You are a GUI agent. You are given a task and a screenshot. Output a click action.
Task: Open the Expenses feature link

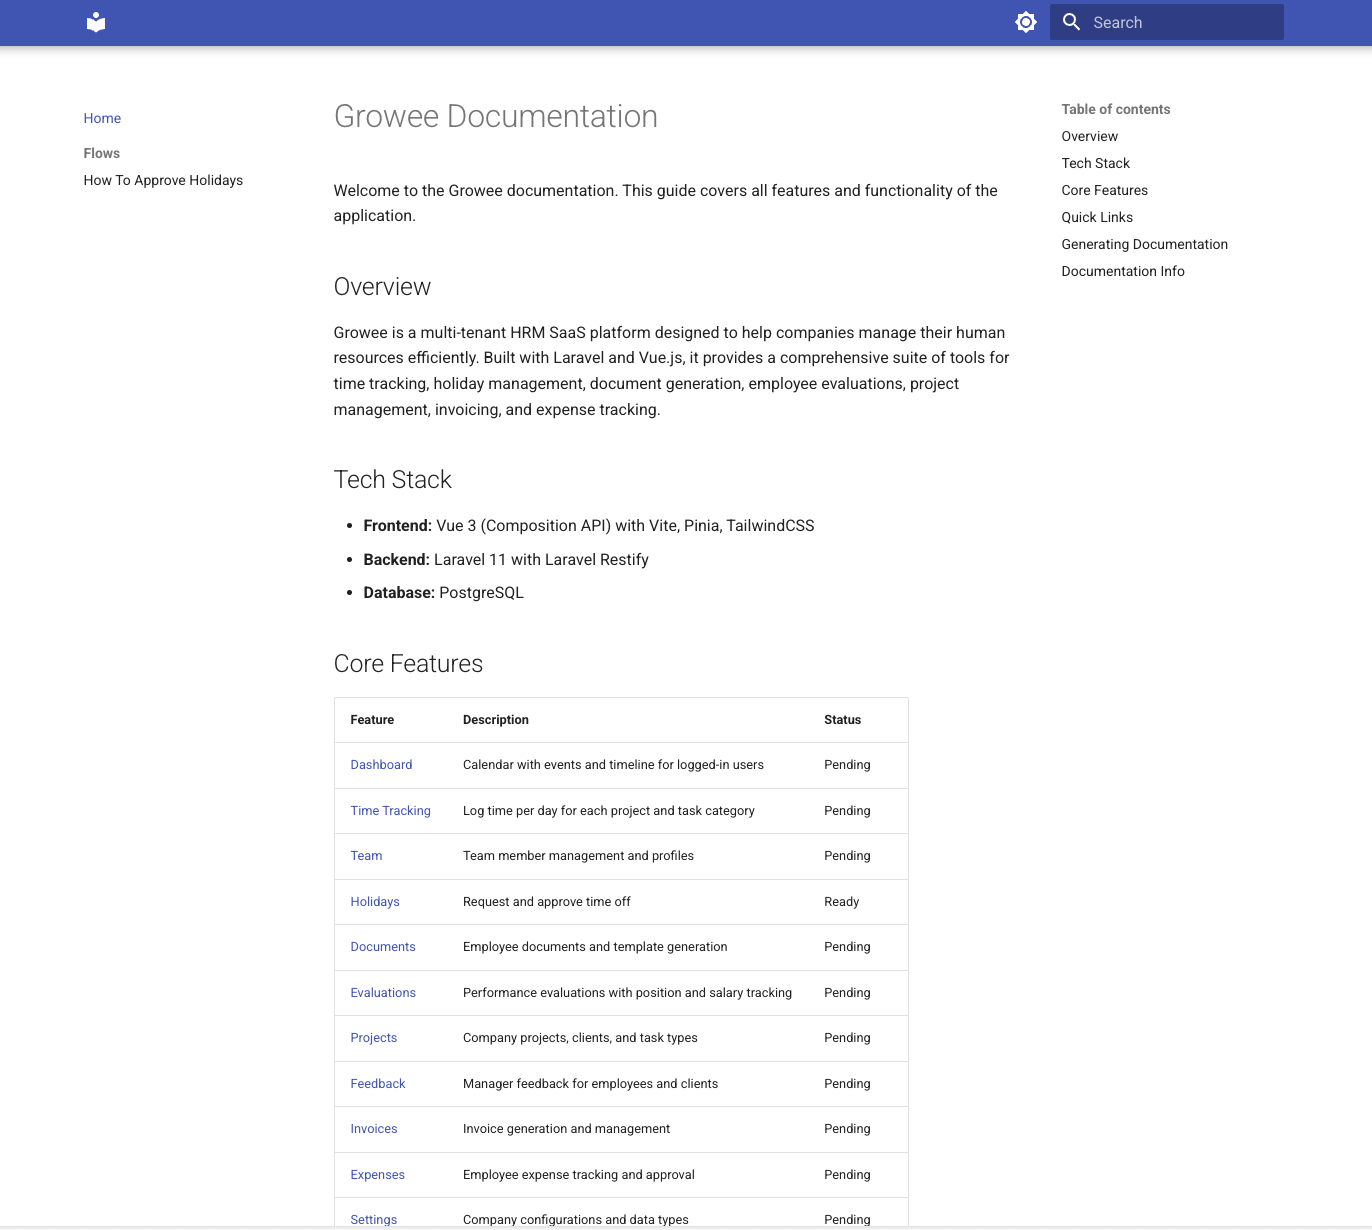378,1175
